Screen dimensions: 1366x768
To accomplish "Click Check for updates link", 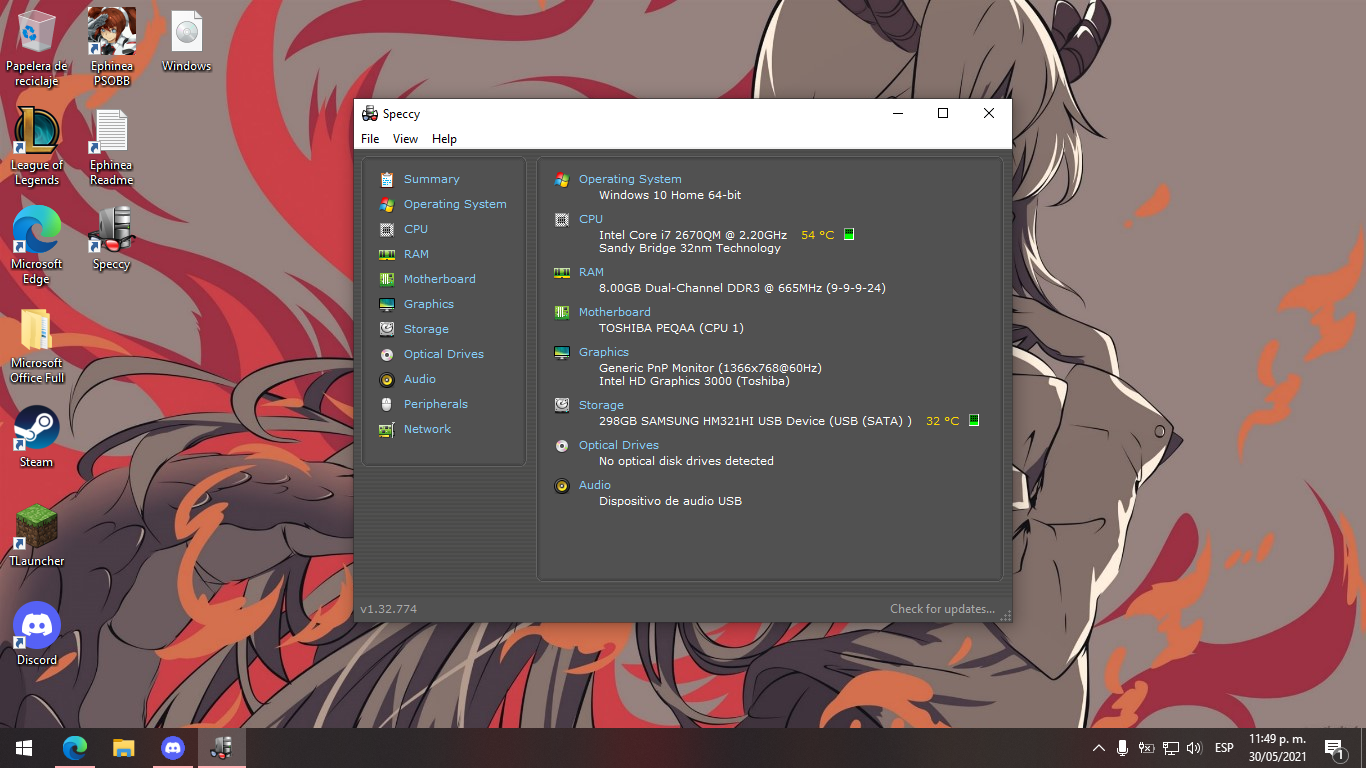I will click(x=942, y=609).
